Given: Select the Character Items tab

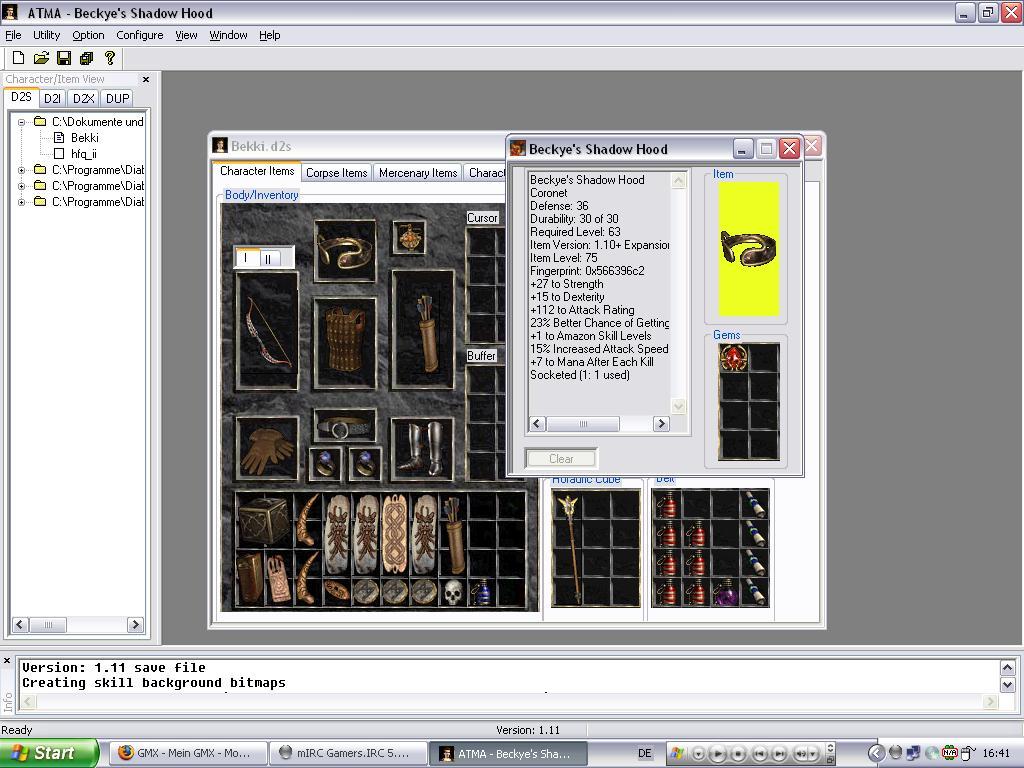Looking at the screenshot, I should tap(257, 171).
